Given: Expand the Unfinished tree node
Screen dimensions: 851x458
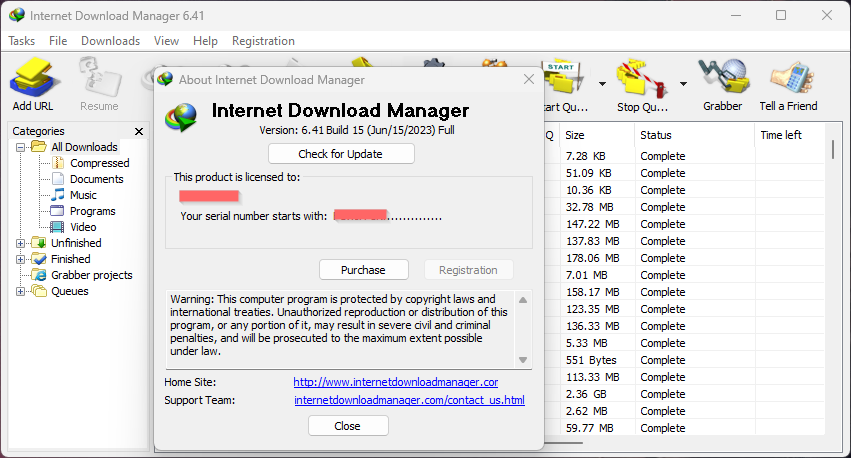Looking at the screenshot, I should [21, 243].
